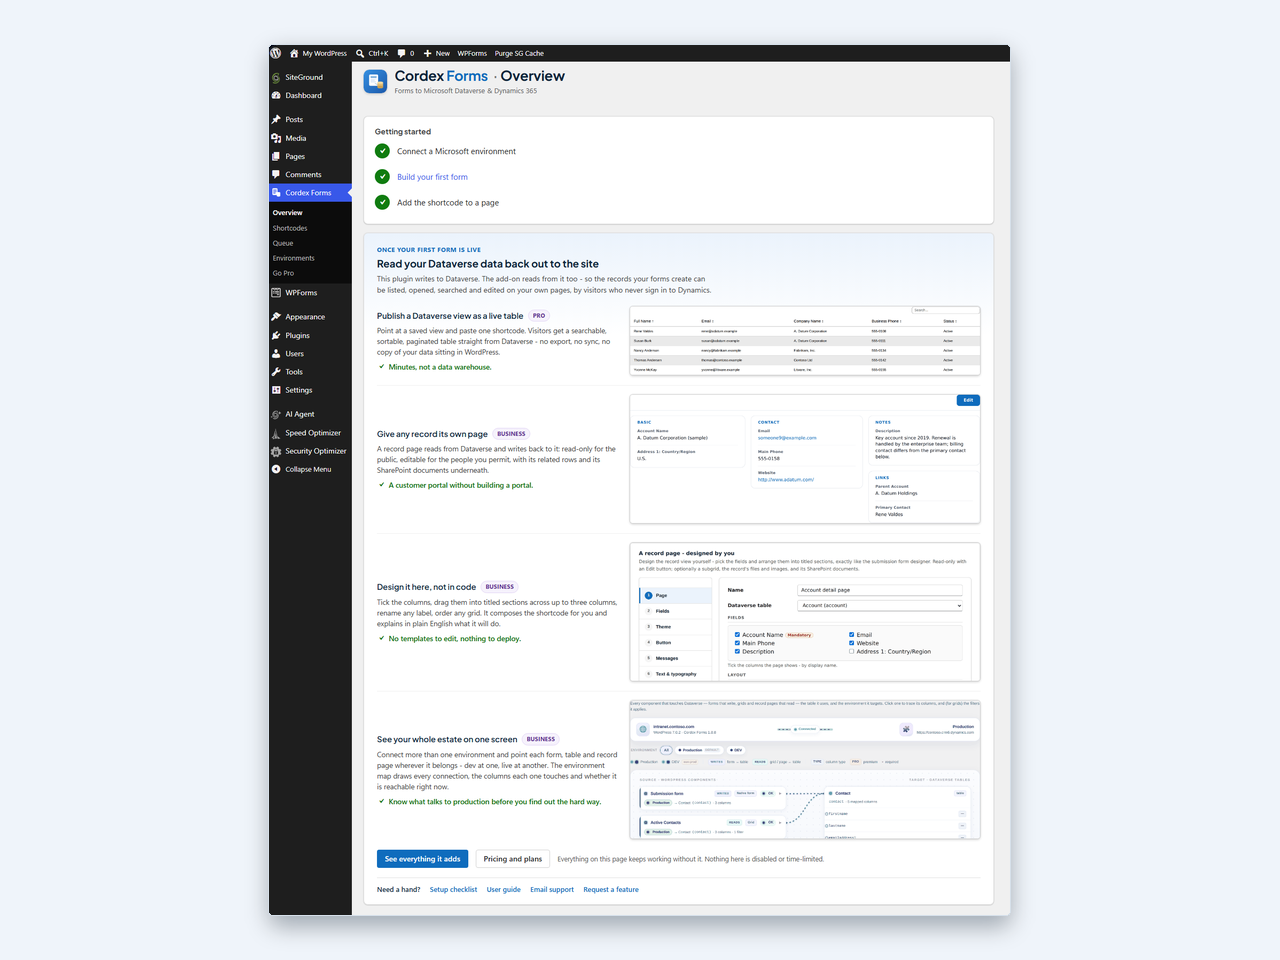
Task: Open the User guide link
Action: (x=504, y=889)
